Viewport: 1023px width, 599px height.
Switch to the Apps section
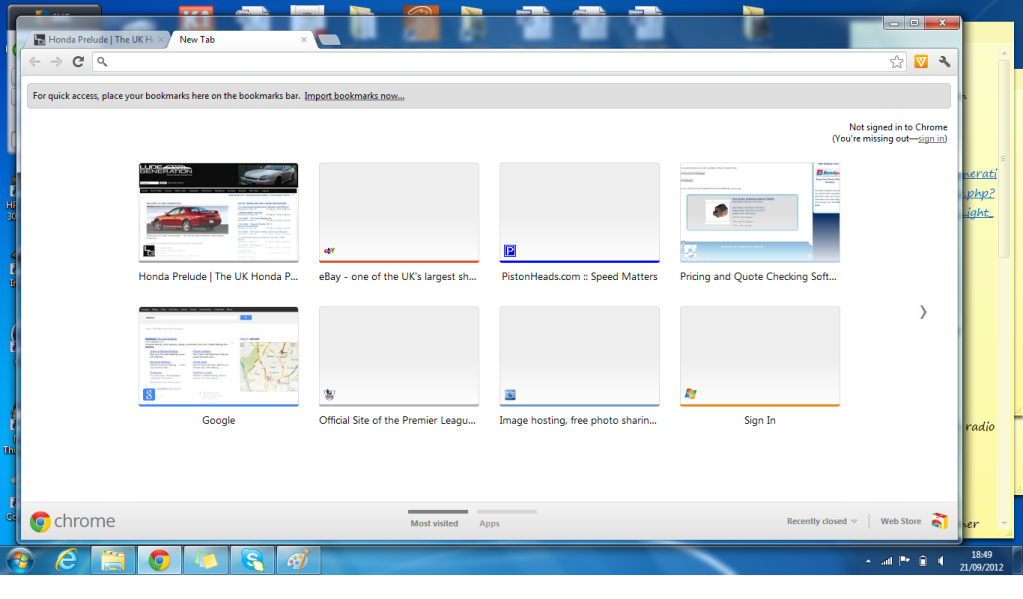489,523
